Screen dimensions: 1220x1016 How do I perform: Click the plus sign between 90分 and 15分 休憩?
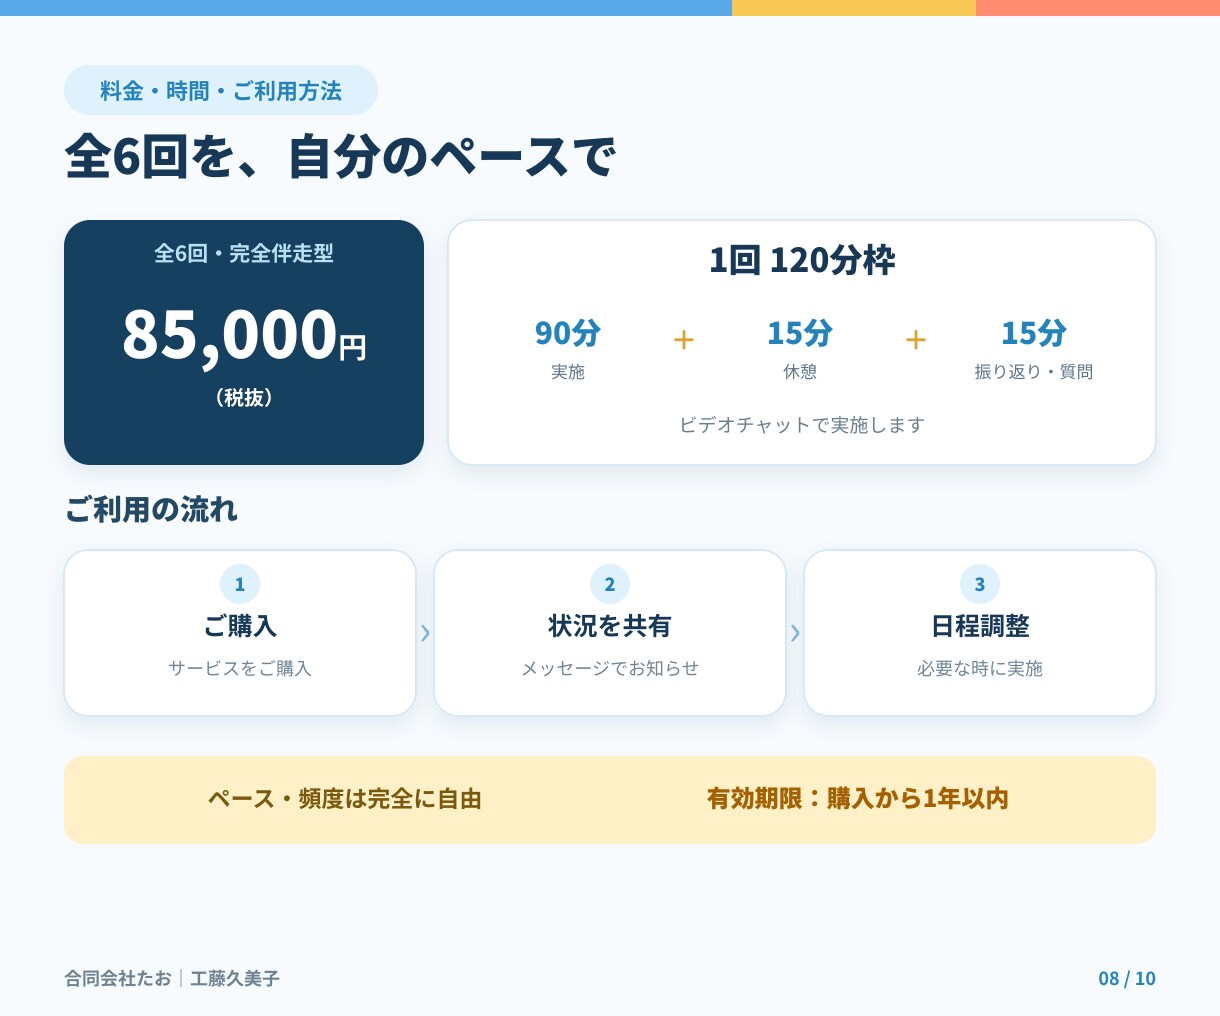[x=684, y=340]
